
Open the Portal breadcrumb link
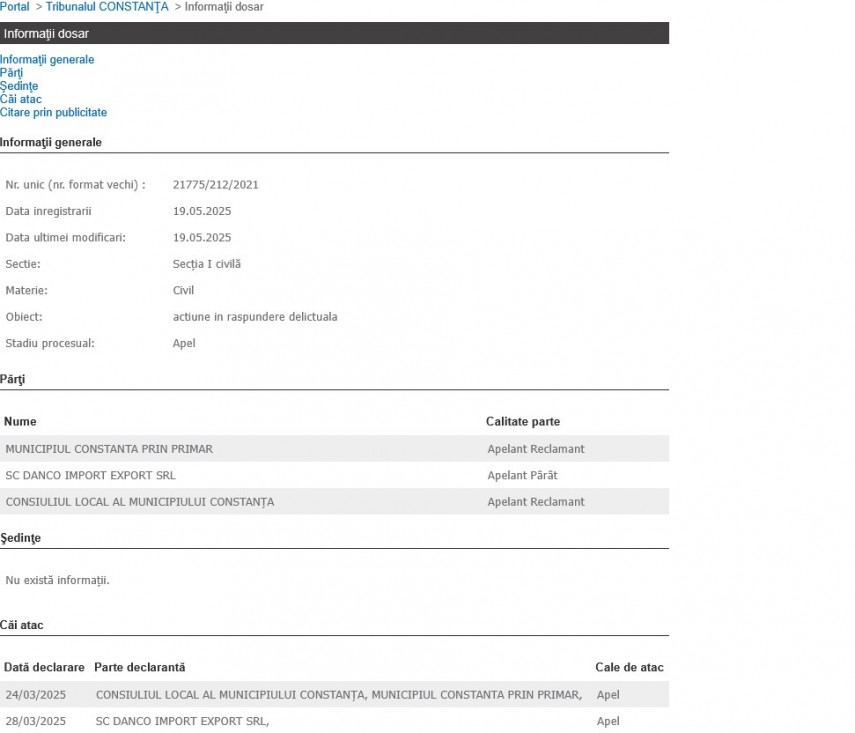(x=15, y=7)
